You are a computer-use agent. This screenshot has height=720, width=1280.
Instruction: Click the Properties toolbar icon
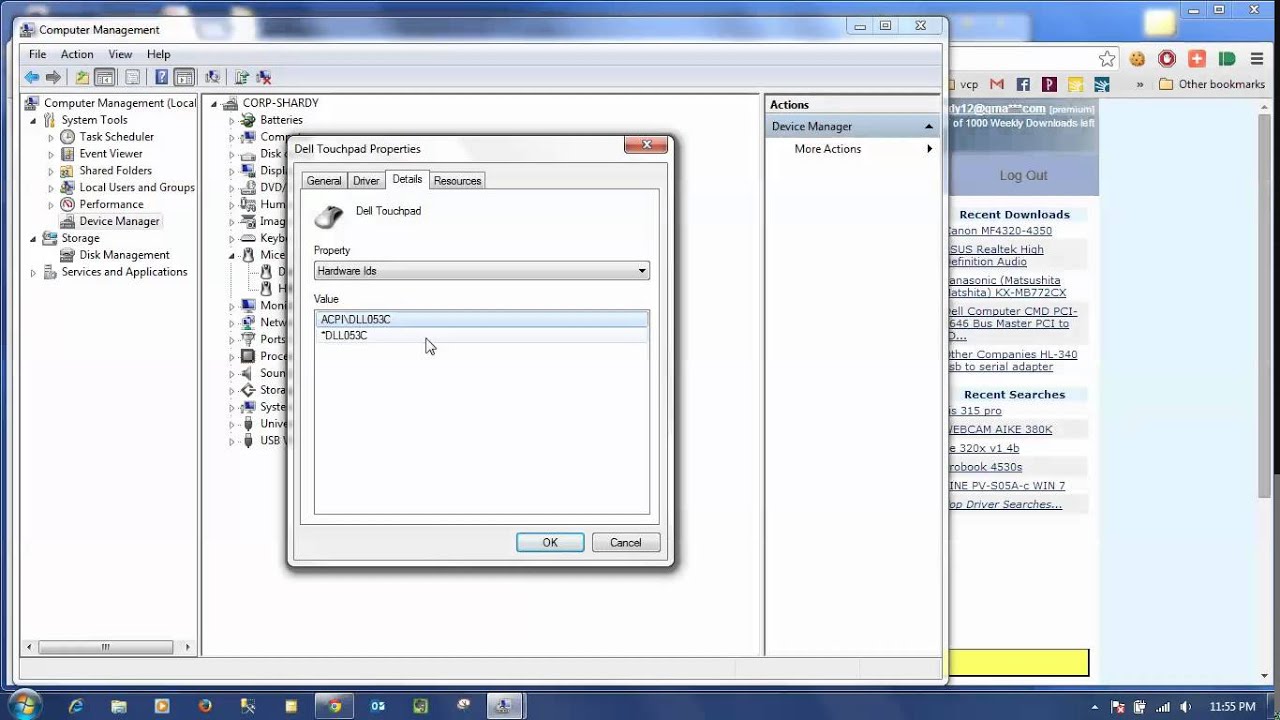point(132,77)
